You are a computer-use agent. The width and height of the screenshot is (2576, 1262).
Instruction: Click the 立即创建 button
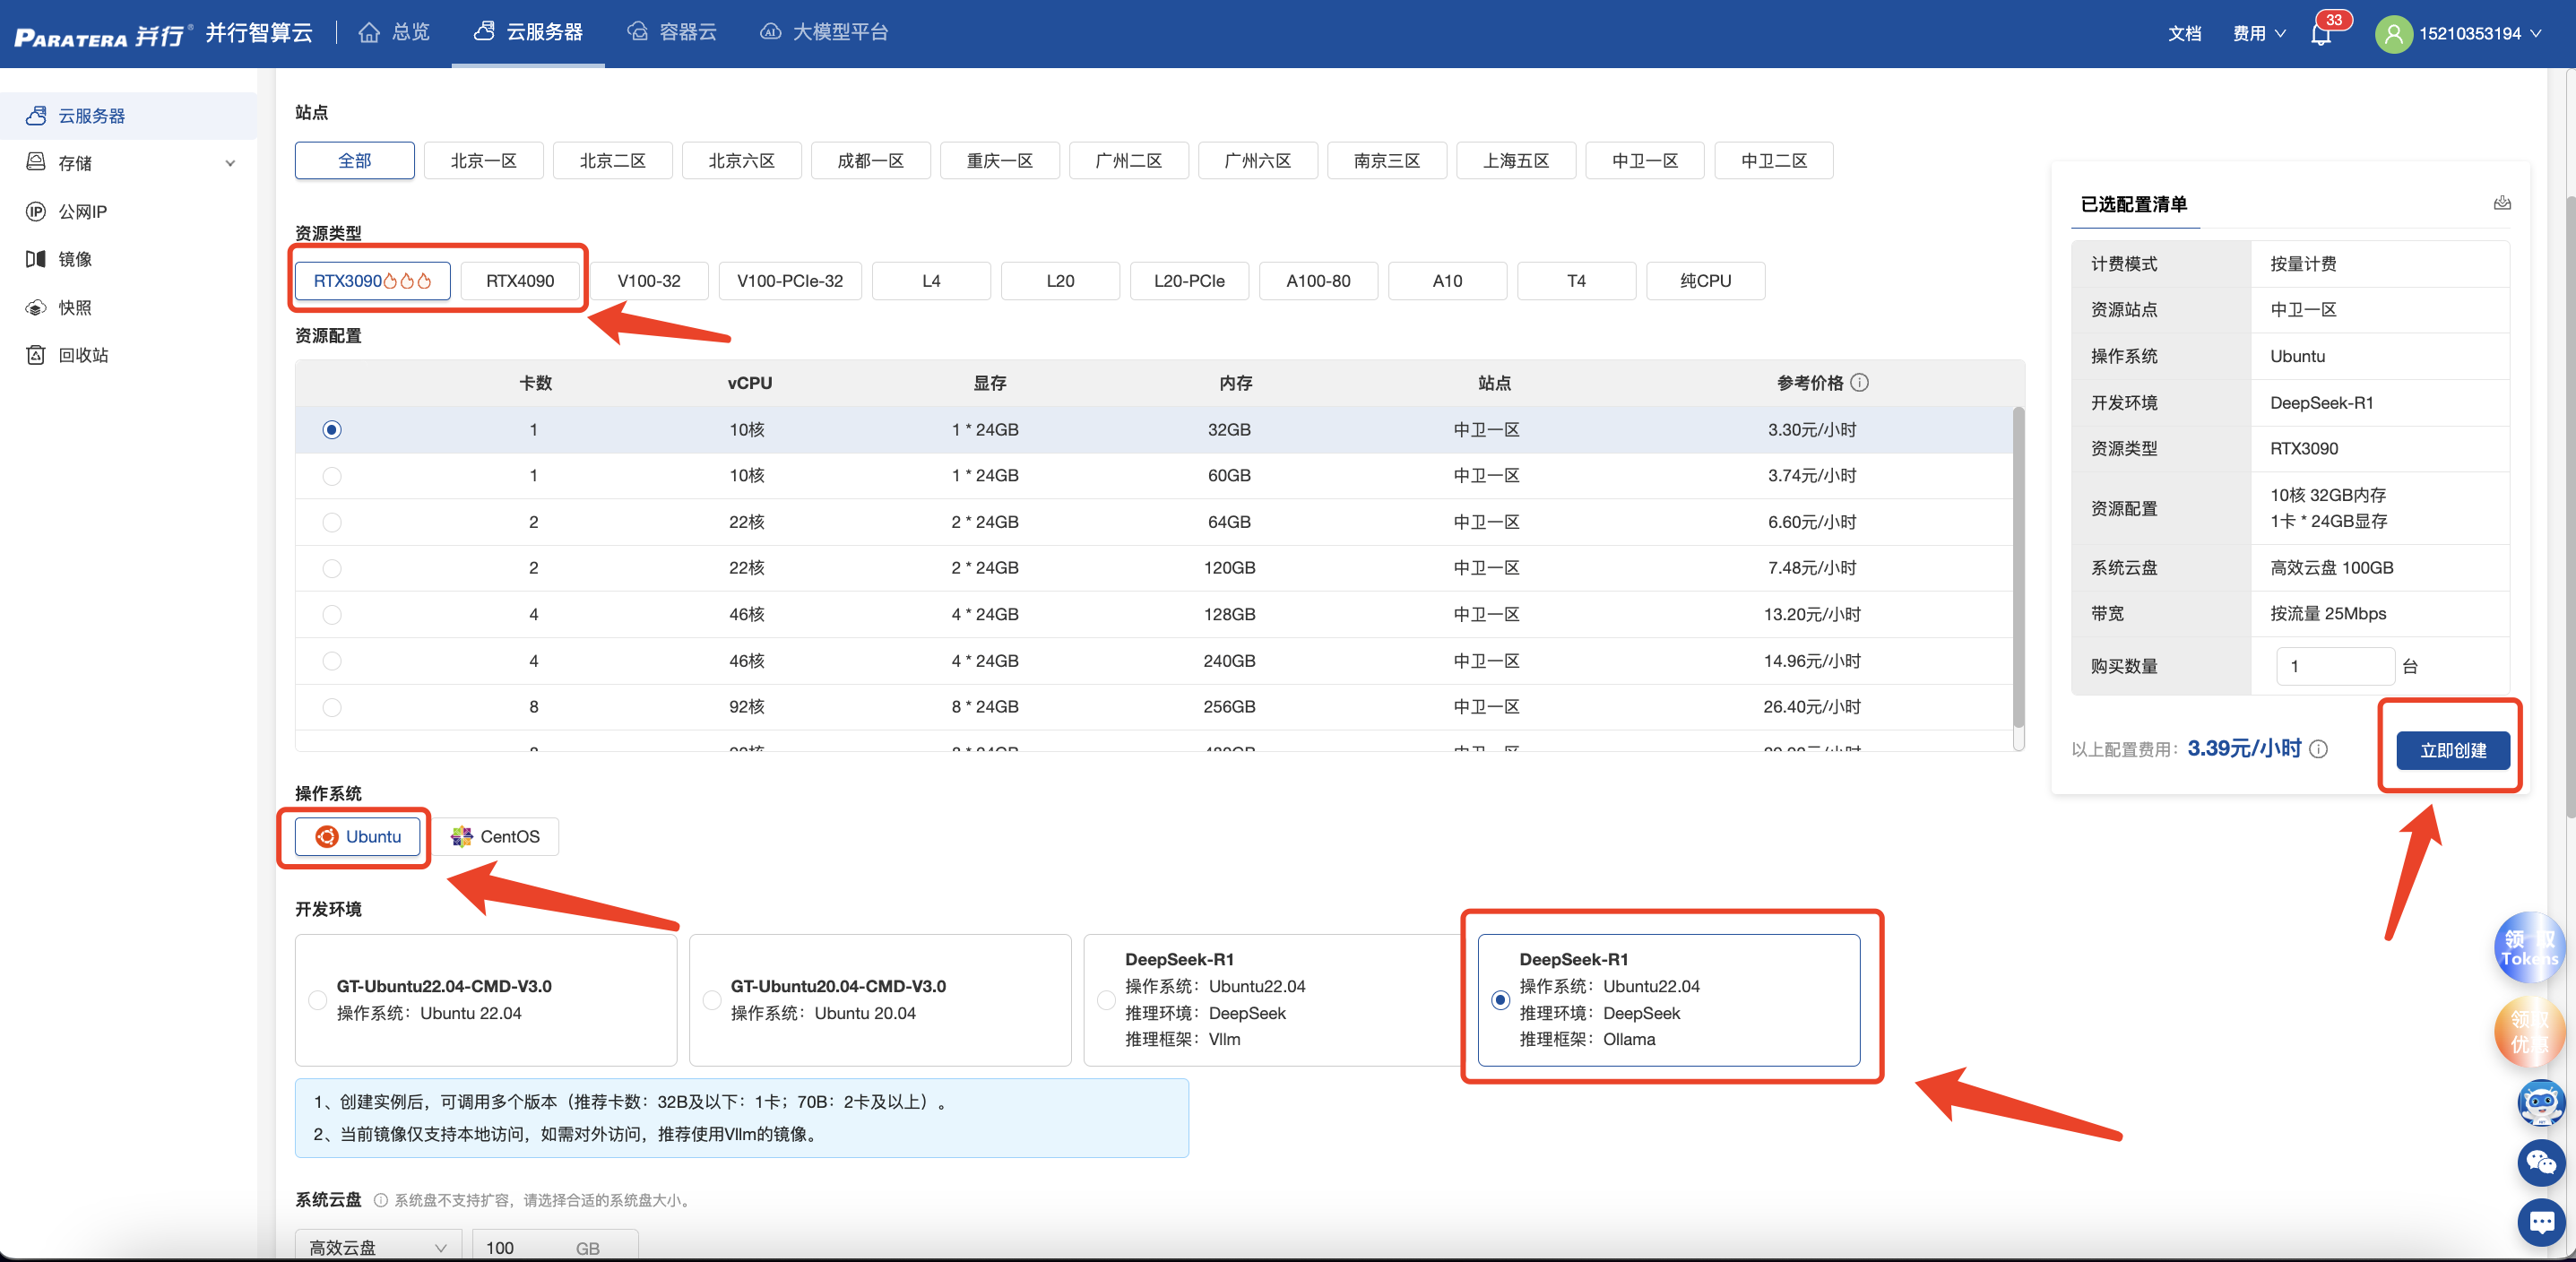(x=2452, y=750)
